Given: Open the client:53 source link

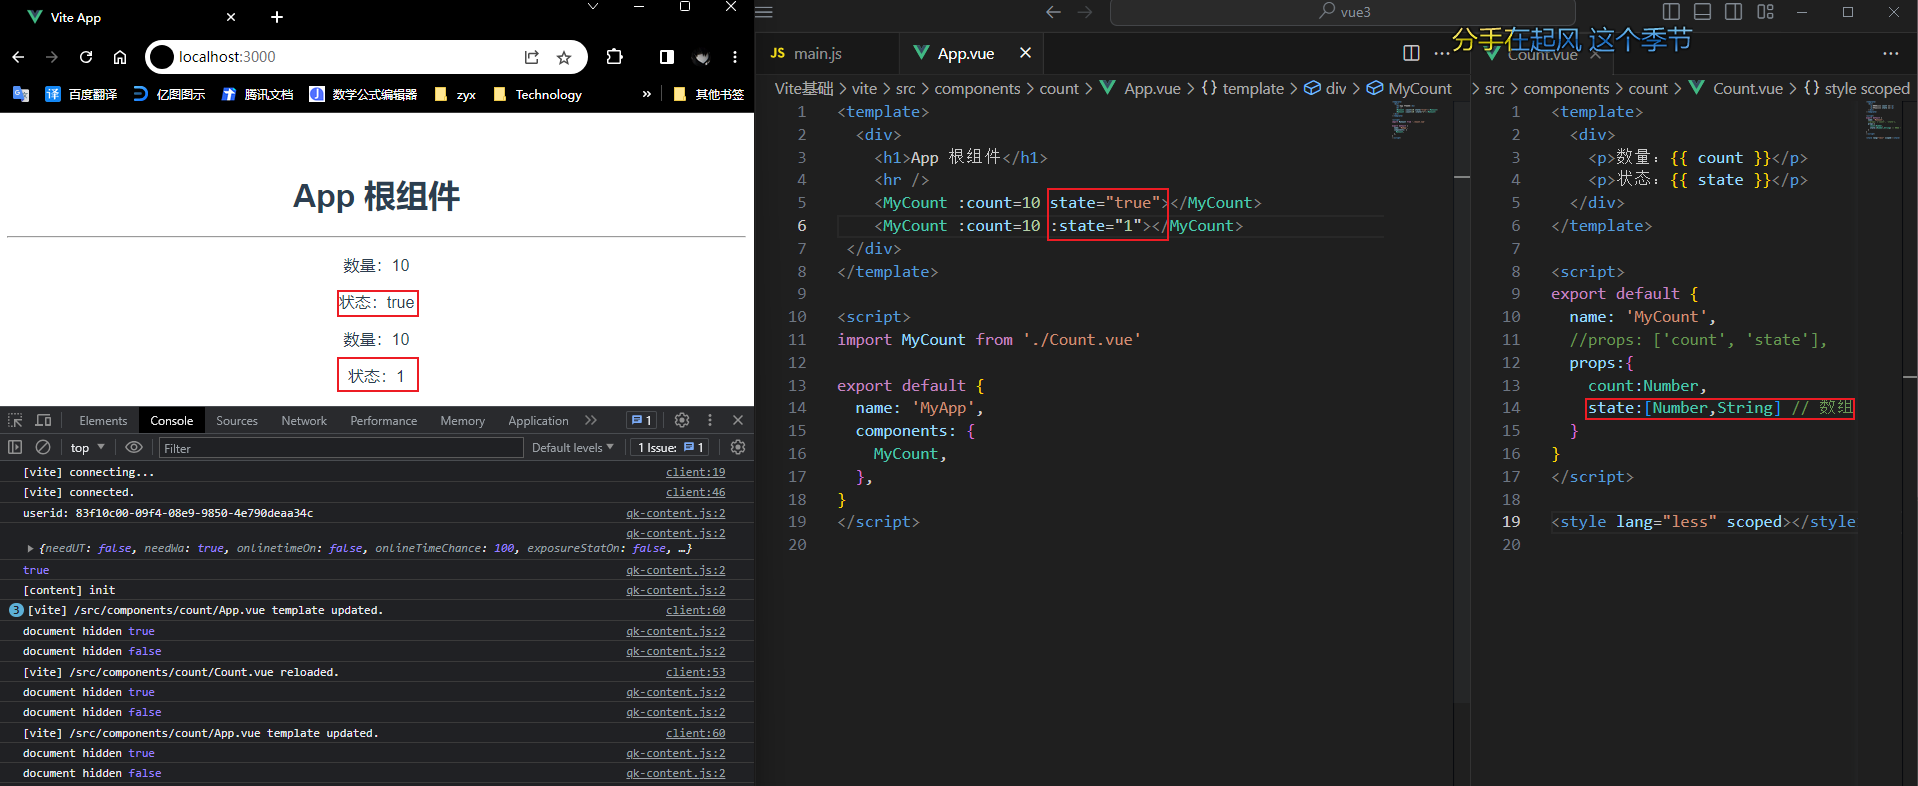Looking at the screenshot, I should click(x=695, y=672).
